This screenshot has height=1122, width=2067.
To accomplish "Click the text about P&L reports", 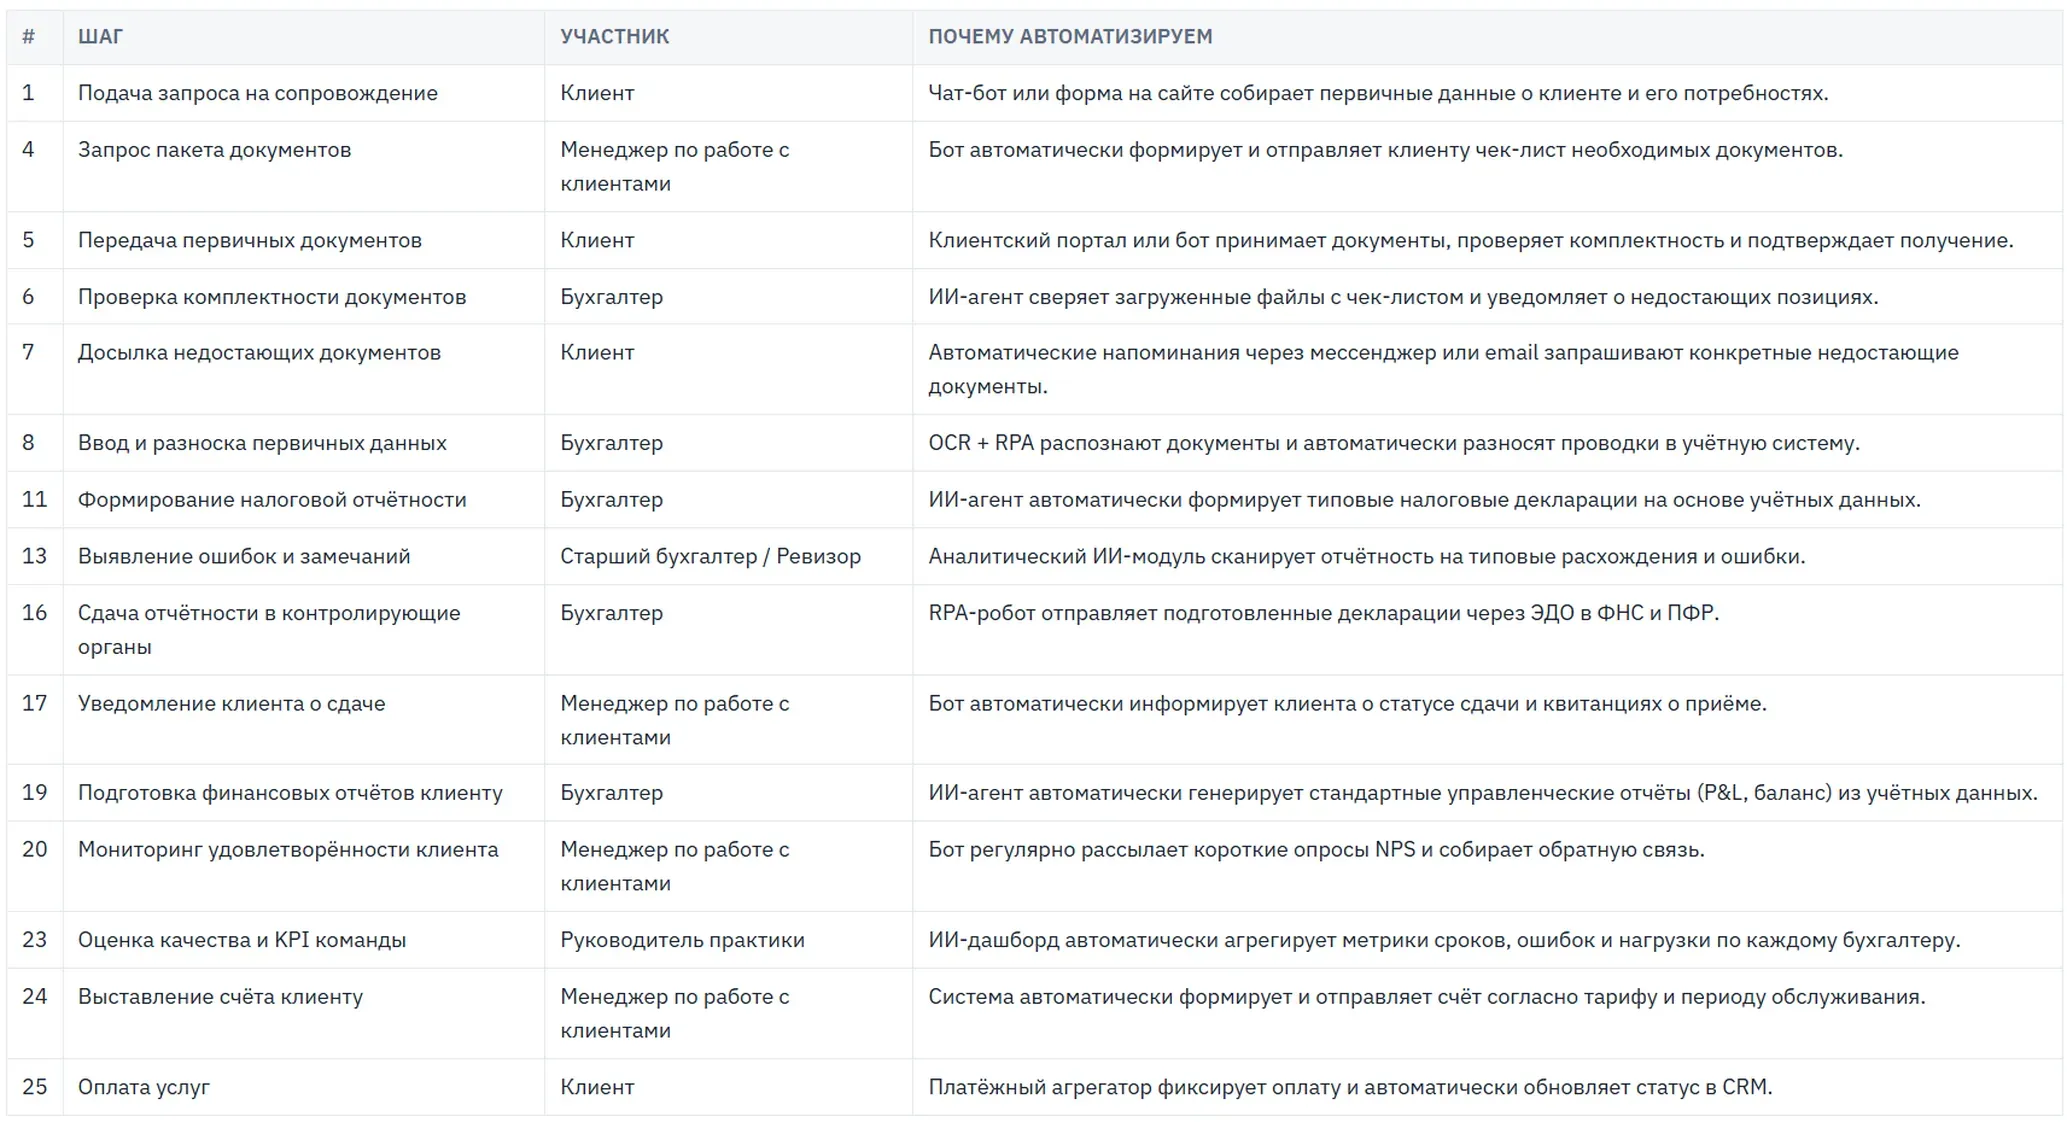I will click(1482, 793).
